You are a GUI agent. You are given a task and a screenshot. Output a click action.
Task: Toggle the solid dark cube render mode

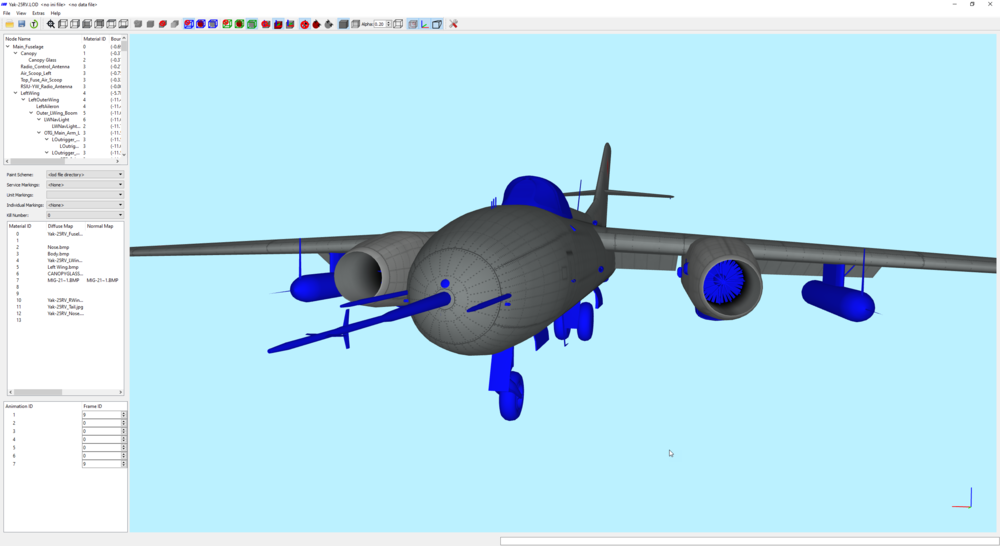343,24
